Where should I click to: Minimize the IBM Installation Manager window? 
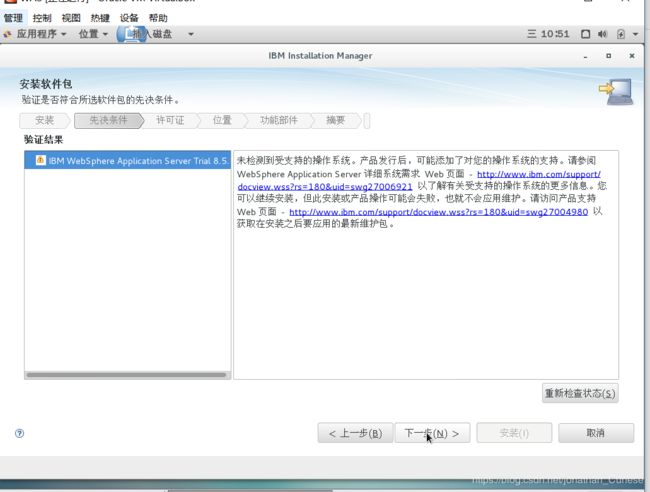pyautogui.click(x=585, y=56)
